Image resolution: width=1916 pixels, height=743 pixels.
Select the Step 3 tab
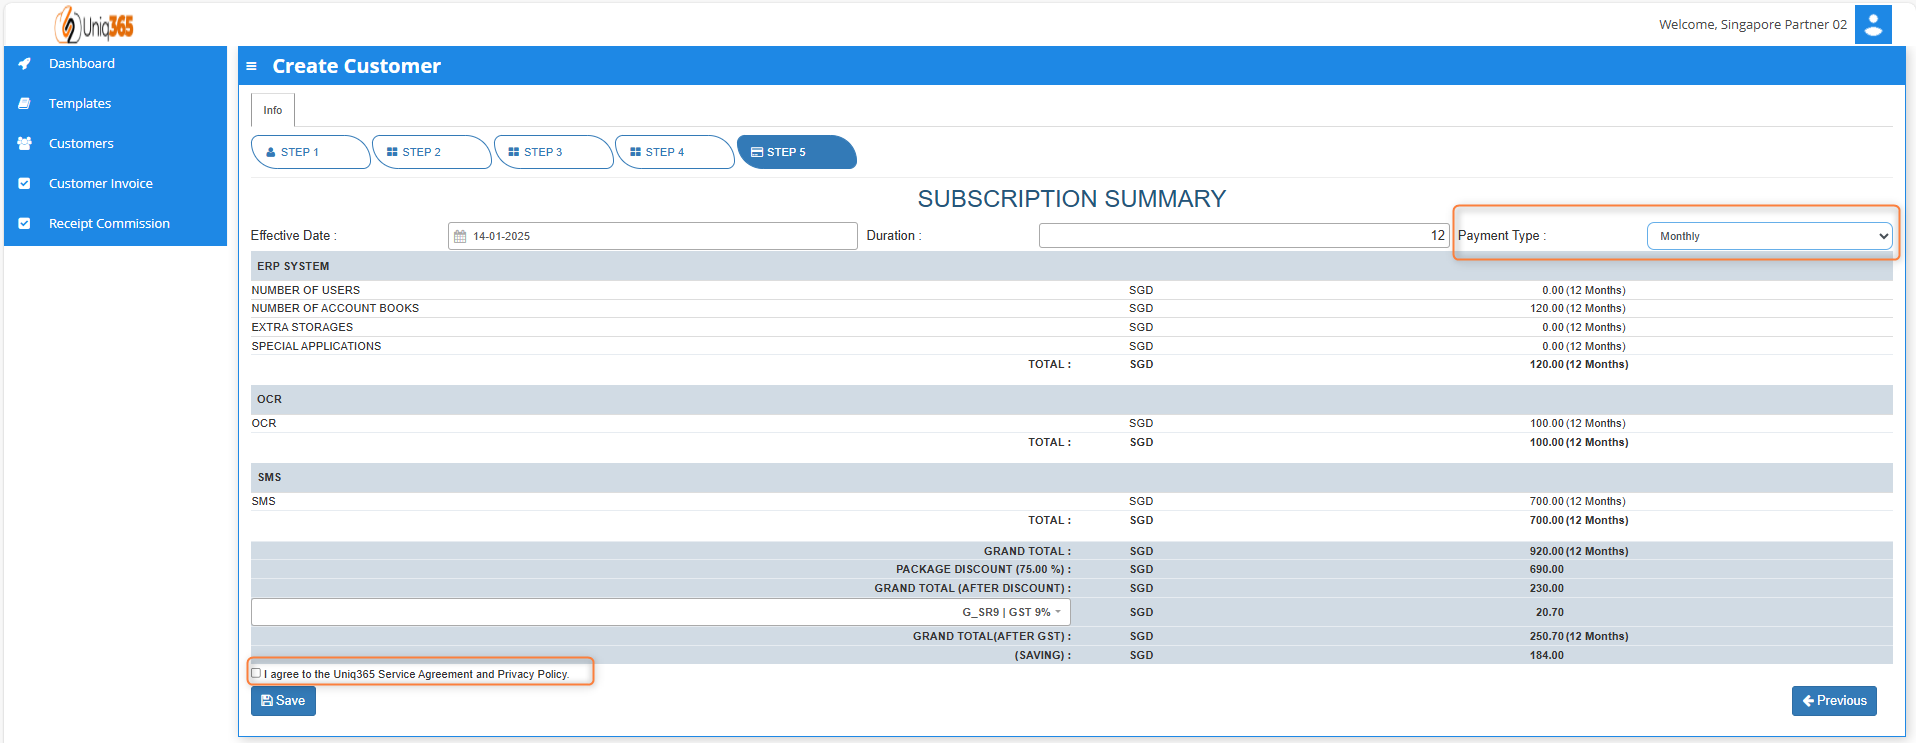click(x=552, y=152)
